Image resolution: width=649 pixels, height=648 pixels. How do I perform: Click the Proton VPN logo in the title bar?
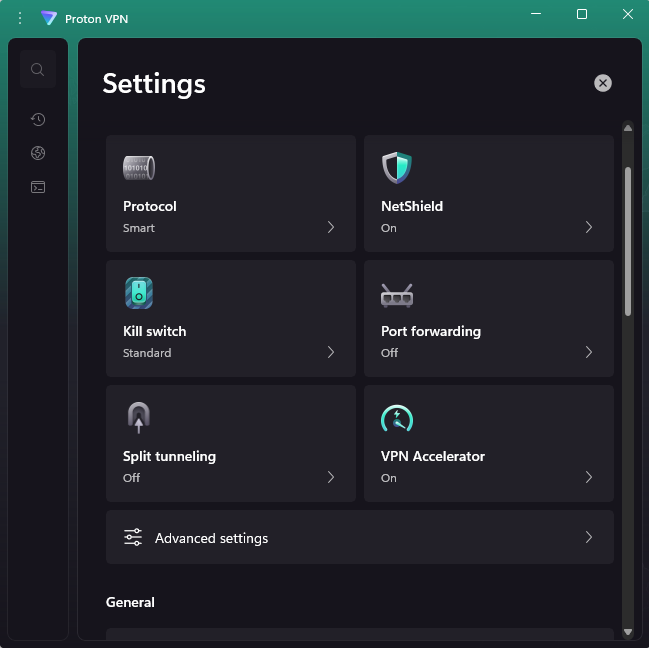pyautogui.click(x=49, y=18)
